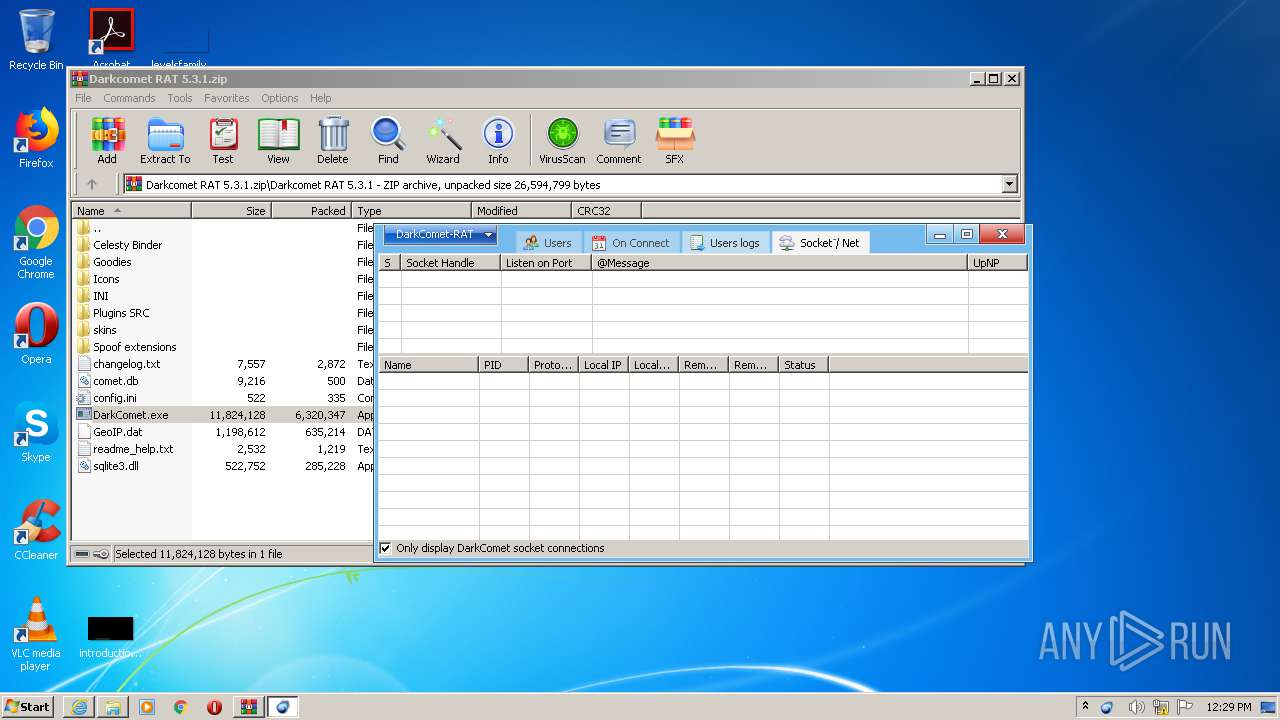Open Google Chrome desktop shortcut
Screen dimensions: 1280x720
pyautogui.click(x=36, y=243)
